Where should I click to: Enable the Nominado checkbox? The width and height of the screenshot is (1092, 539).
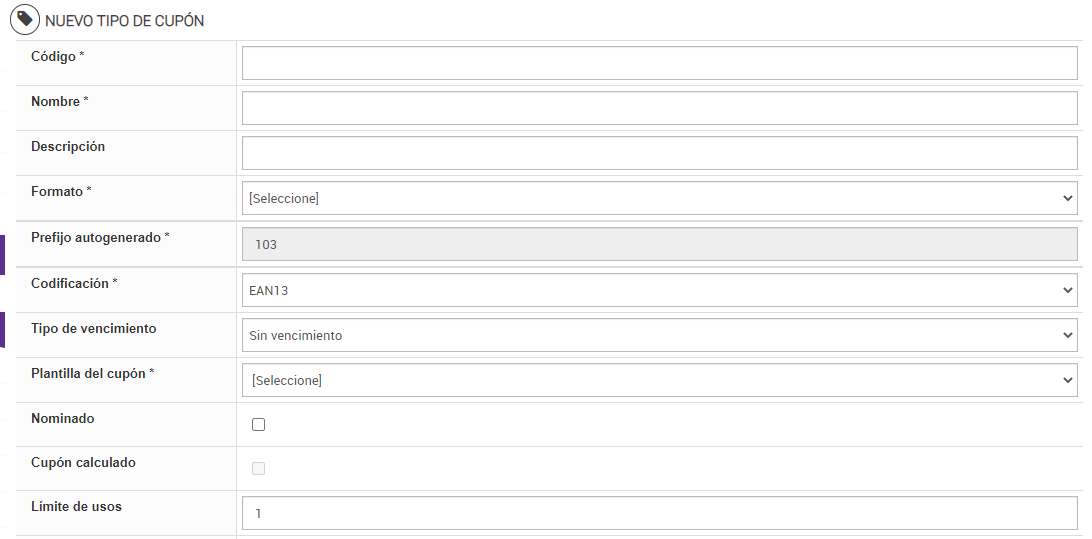tap(259, 424)
